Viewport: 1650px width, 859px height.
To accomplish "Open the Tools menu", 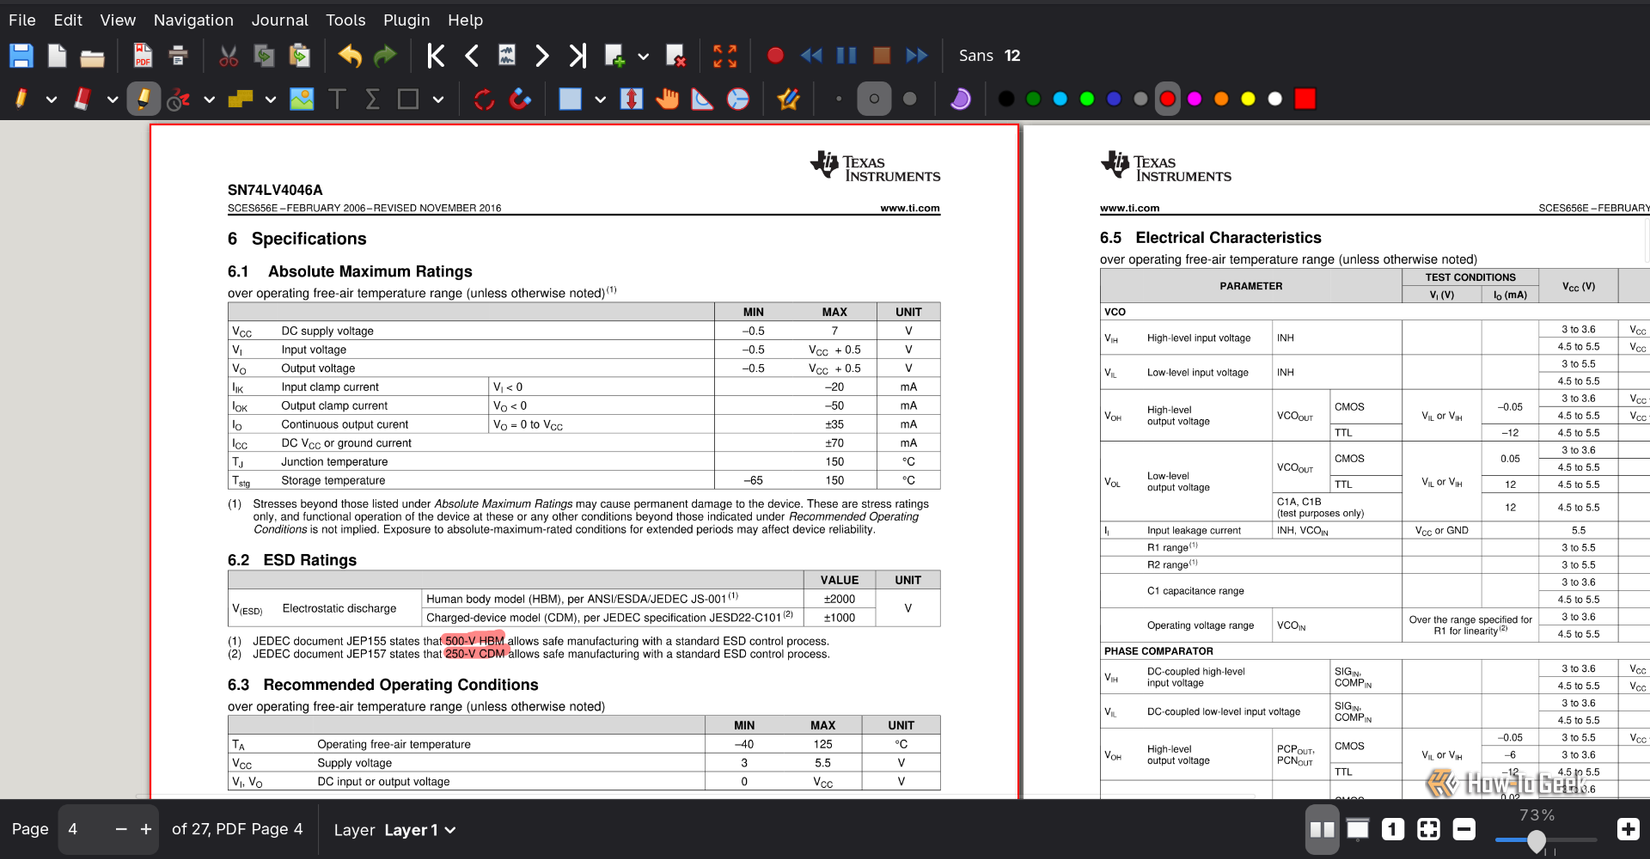I will tap(345, 20).
